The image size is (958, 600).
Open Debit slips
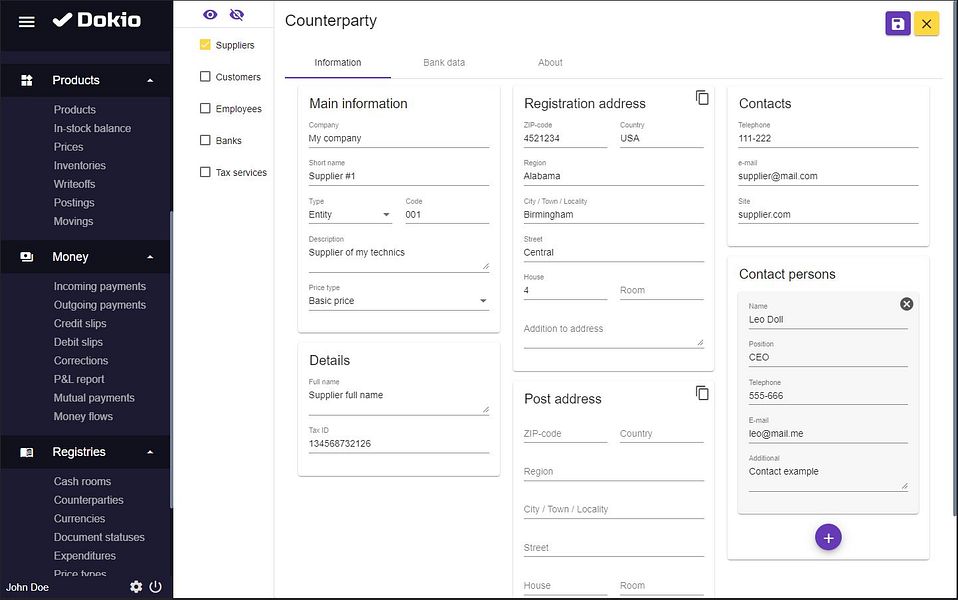(x=78, y=342)
